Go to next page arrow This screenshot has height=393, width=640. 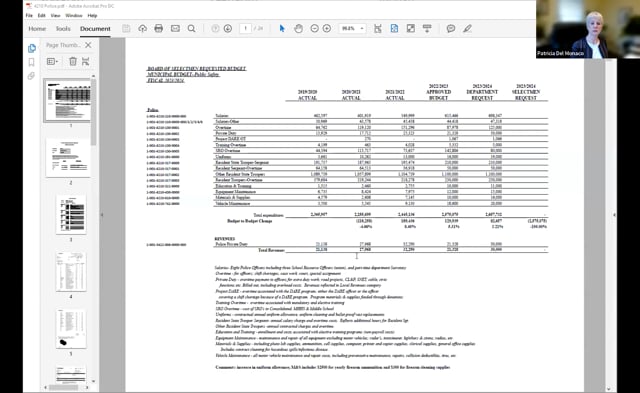click(x=228, y=29)
